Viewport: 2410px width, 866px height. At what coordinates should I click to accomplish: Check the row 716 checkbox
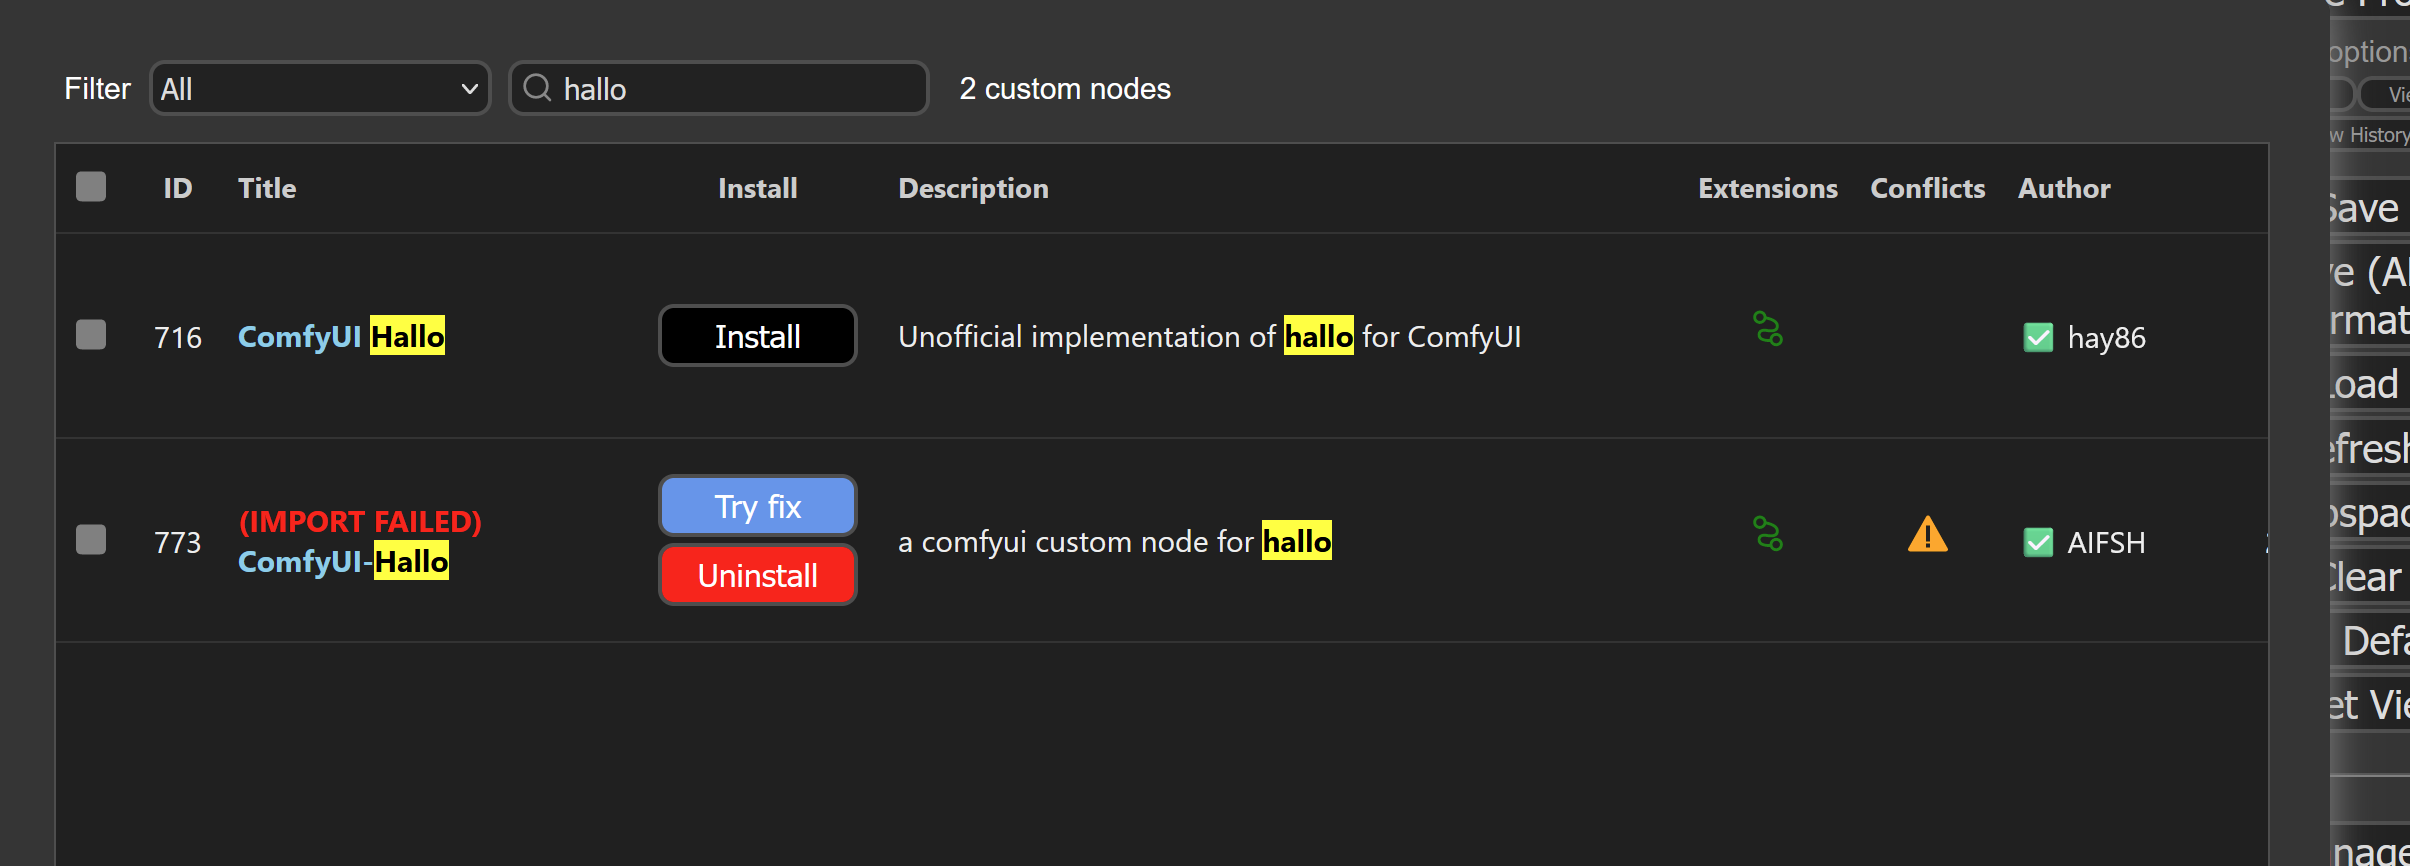pyautogui.click(x=91, y=335)
